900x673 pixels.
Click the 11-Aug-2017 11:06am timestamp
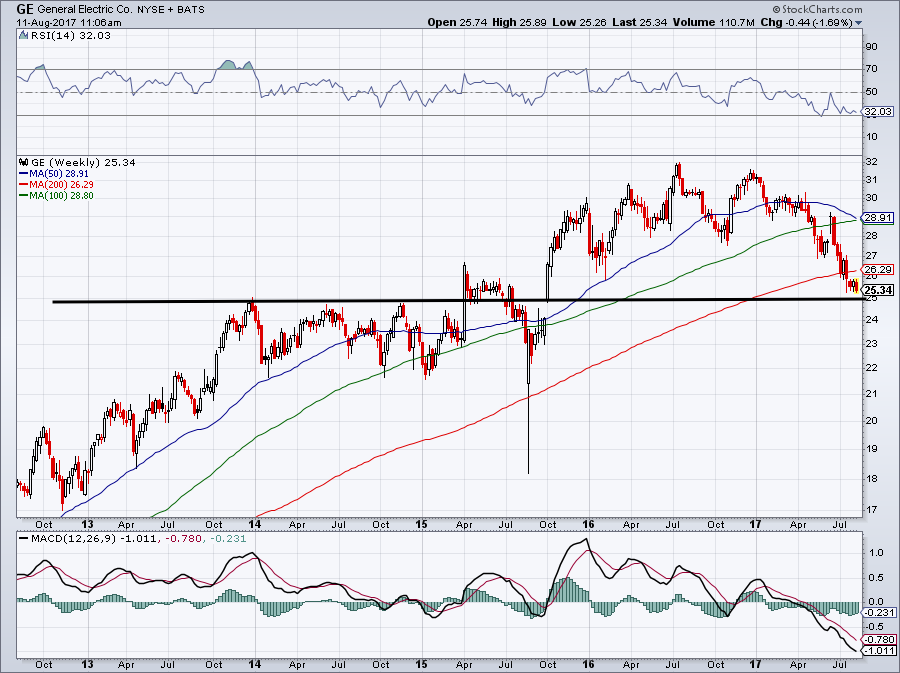[69, 23]
